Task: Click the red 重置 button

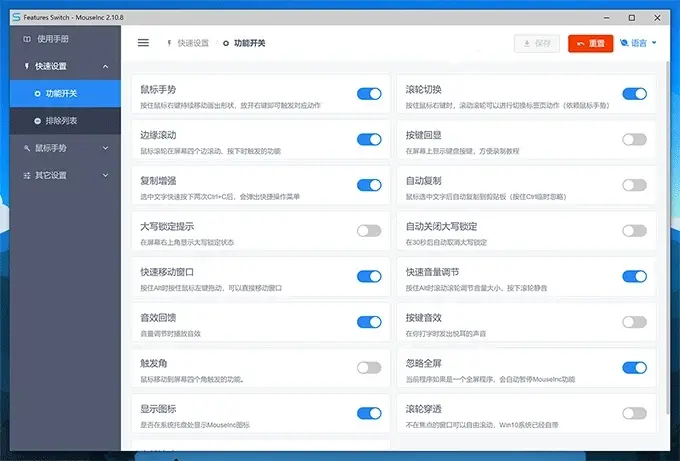Action: 590,43
